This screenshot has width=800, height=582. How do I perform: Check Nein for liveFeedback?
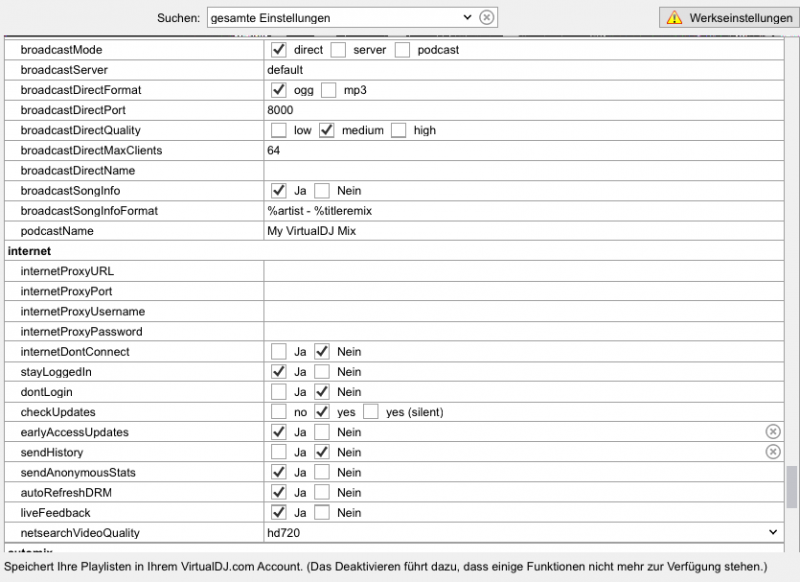click(322, 512)
